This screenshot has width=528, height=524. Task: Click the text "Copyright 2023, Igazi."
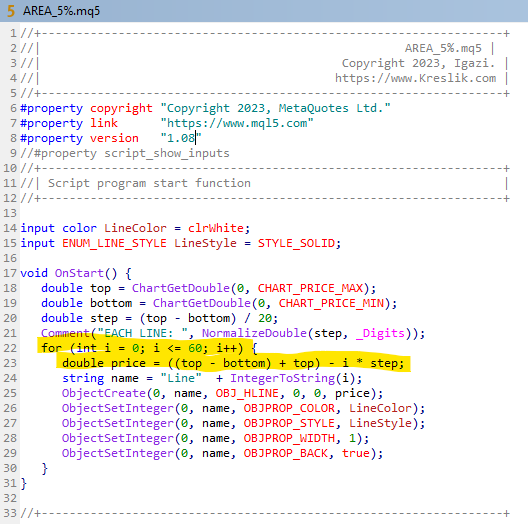point(419,63)
